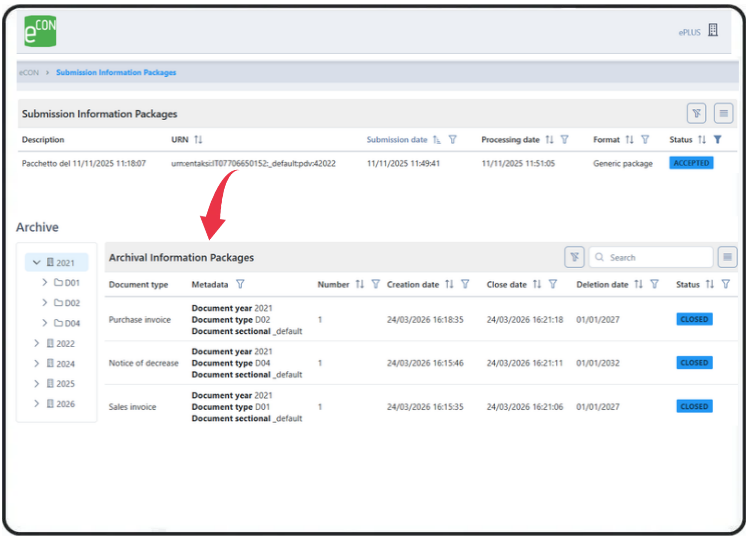Filter Submission Packages by Status
This screenshot has height=540, width=748.
pos(717,140)
